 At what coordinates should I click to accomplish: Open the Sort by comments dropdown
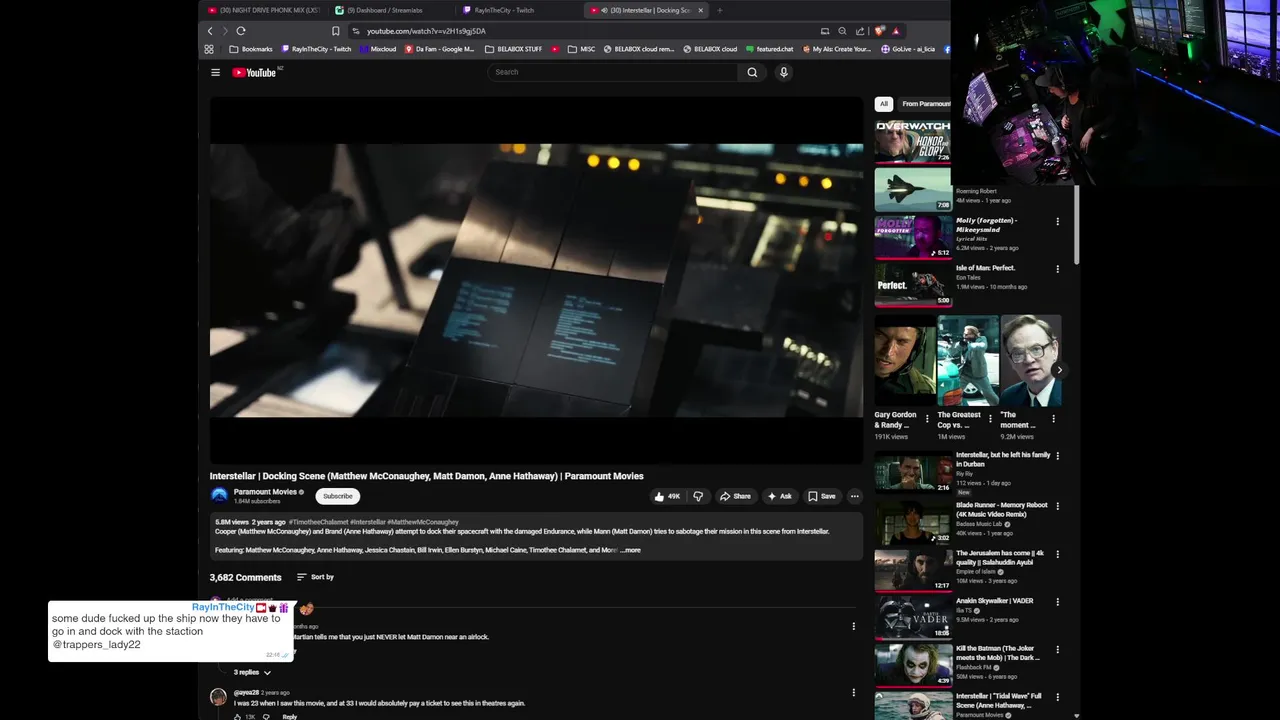(x=315, y=577)
